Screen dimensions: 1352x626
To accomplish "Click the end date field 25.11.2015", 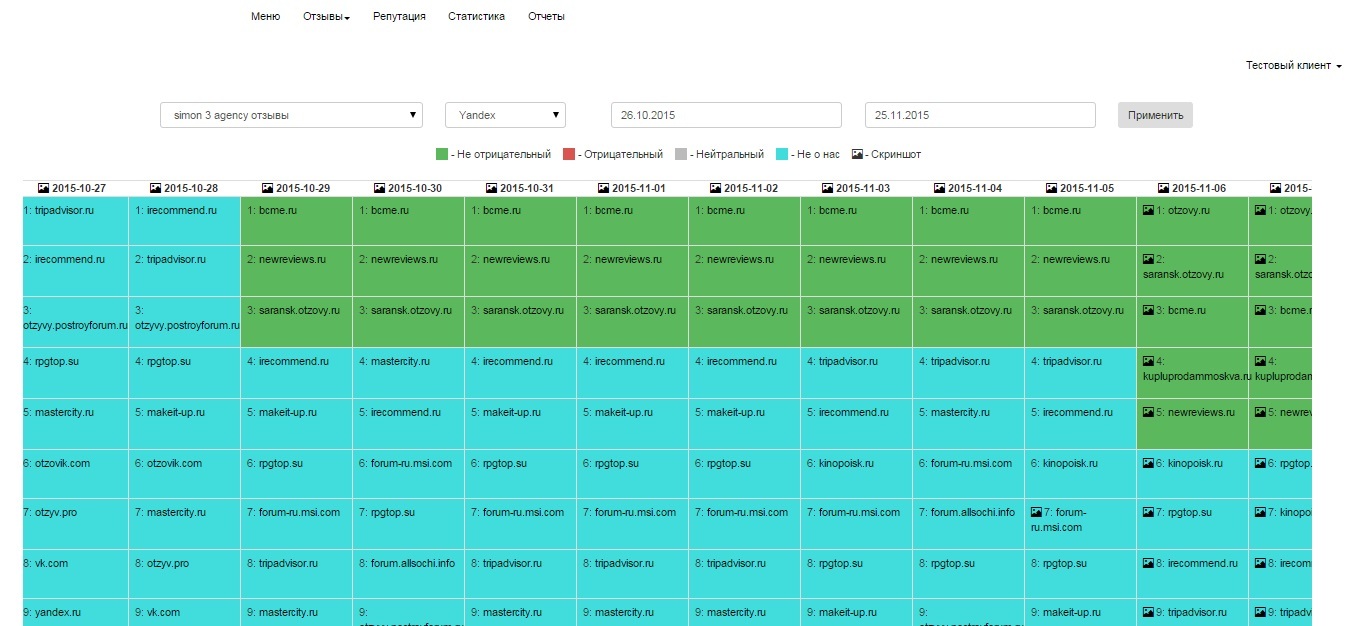I will (980, 115).
